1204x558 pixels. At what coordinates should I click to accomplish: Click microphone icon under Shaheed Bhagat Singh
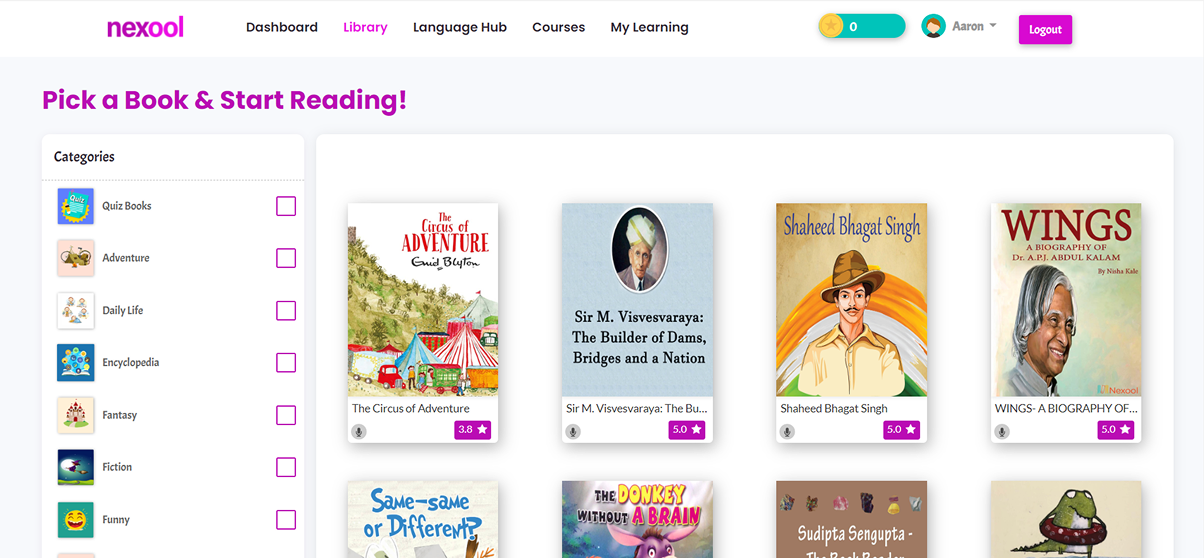pyautogui.click(x=788, y=432)
